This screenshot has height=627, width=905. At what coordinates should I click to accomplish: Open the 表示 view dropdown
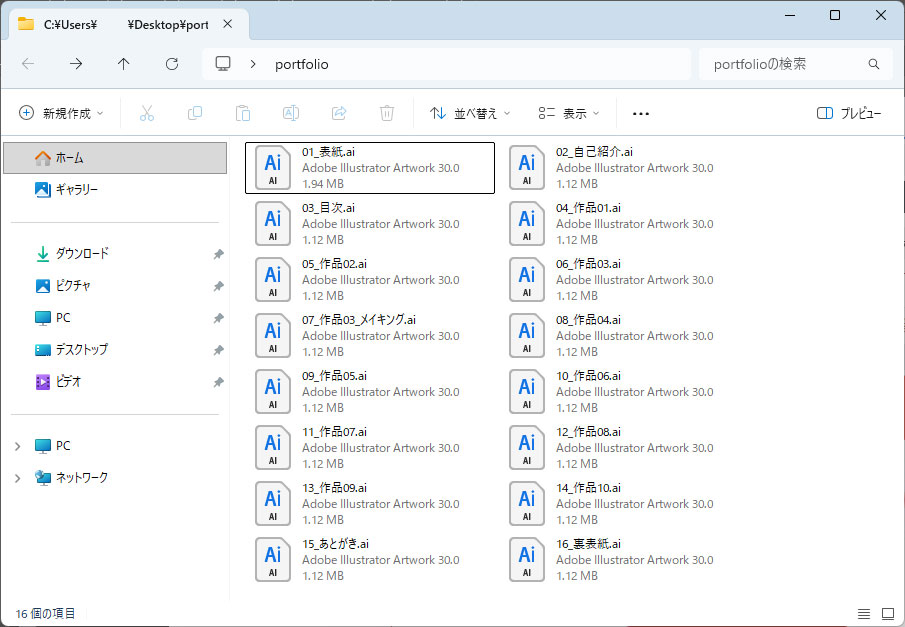point(569,114)
